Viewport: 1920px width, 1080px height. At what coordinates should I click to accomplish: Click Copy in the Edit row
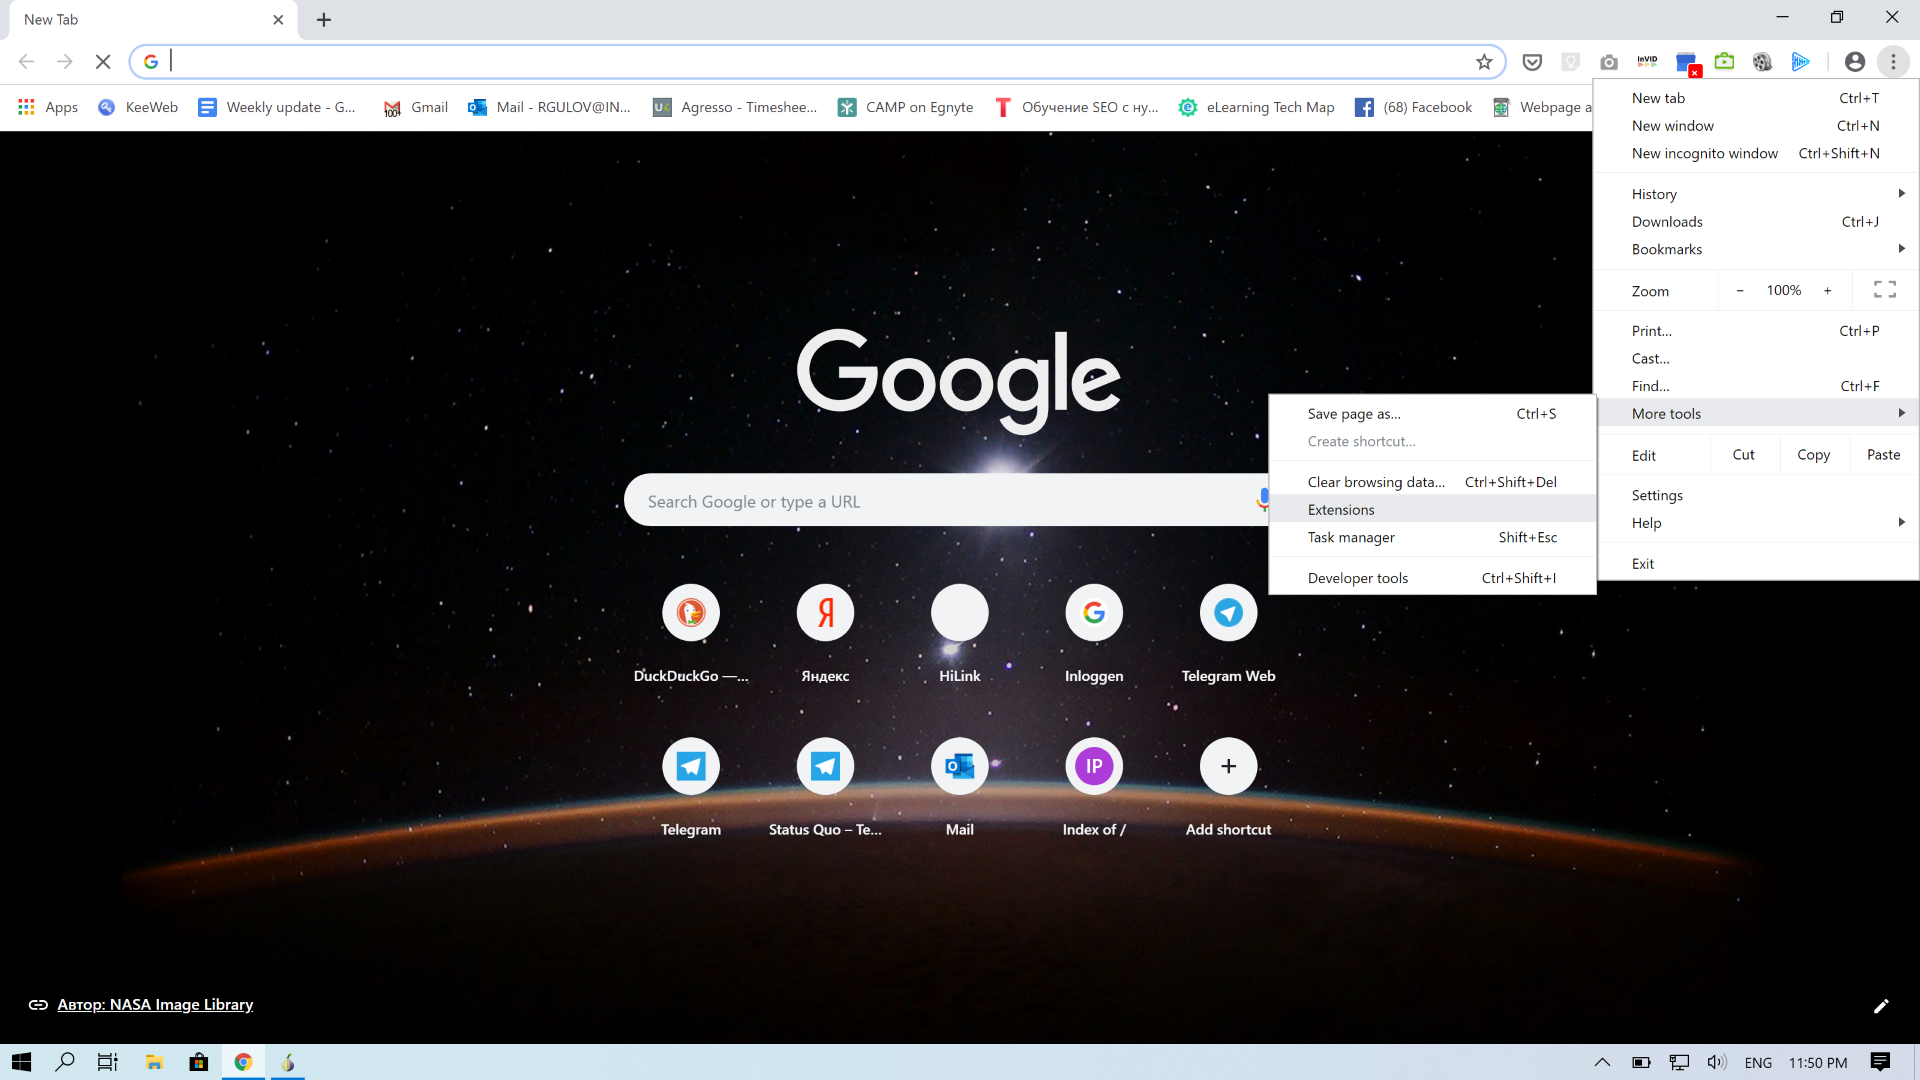tap(1813, 455)
